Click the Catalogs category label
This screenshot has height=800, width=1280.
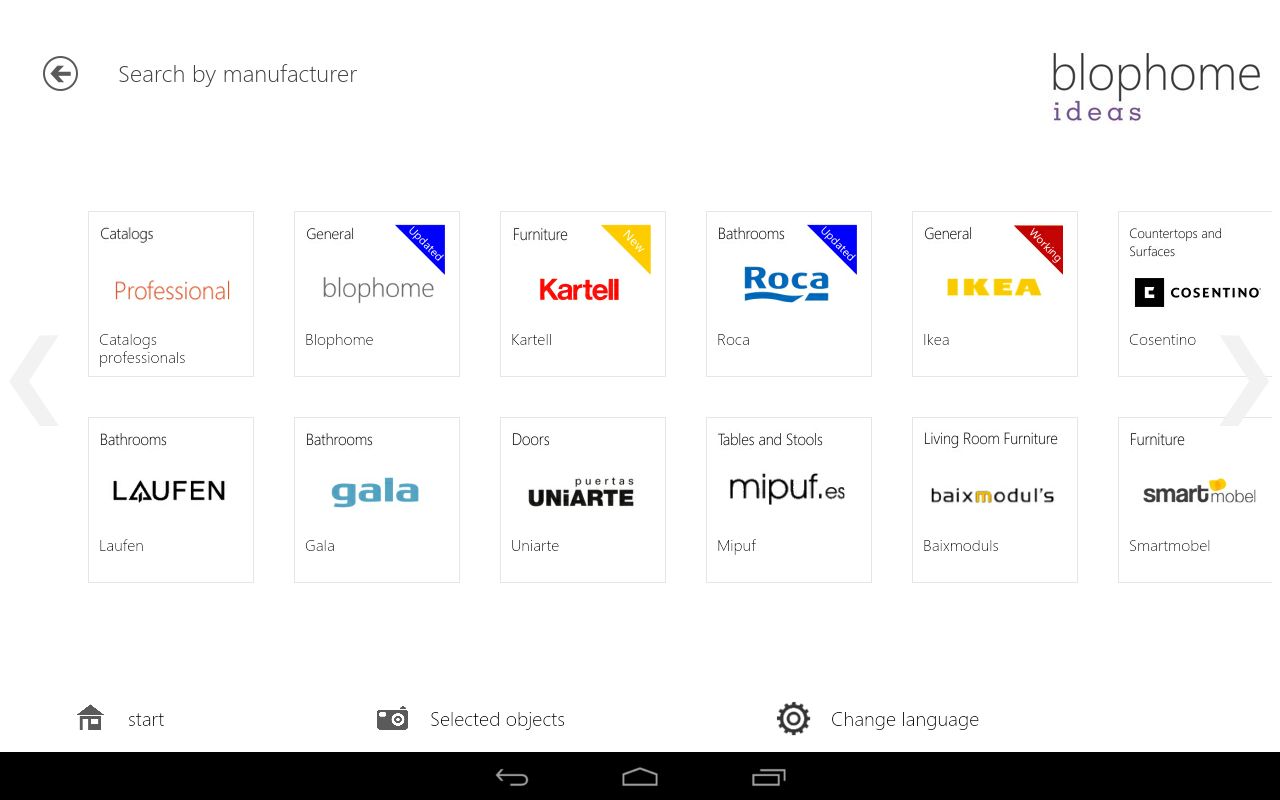coord(126,234)
